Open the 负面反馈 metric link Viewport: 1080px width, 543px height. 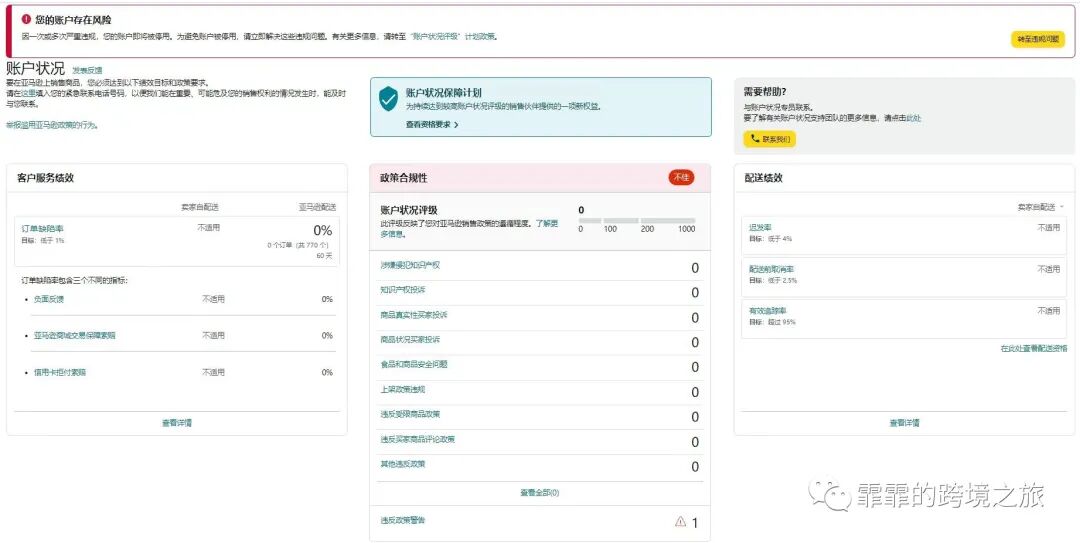(49, 299)
